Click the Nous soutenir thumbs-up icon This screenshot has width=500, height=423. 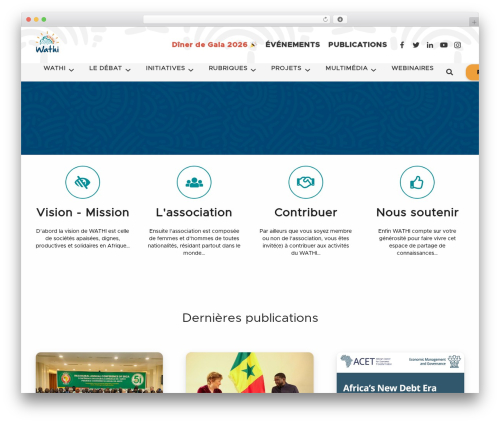coord(417,182)
